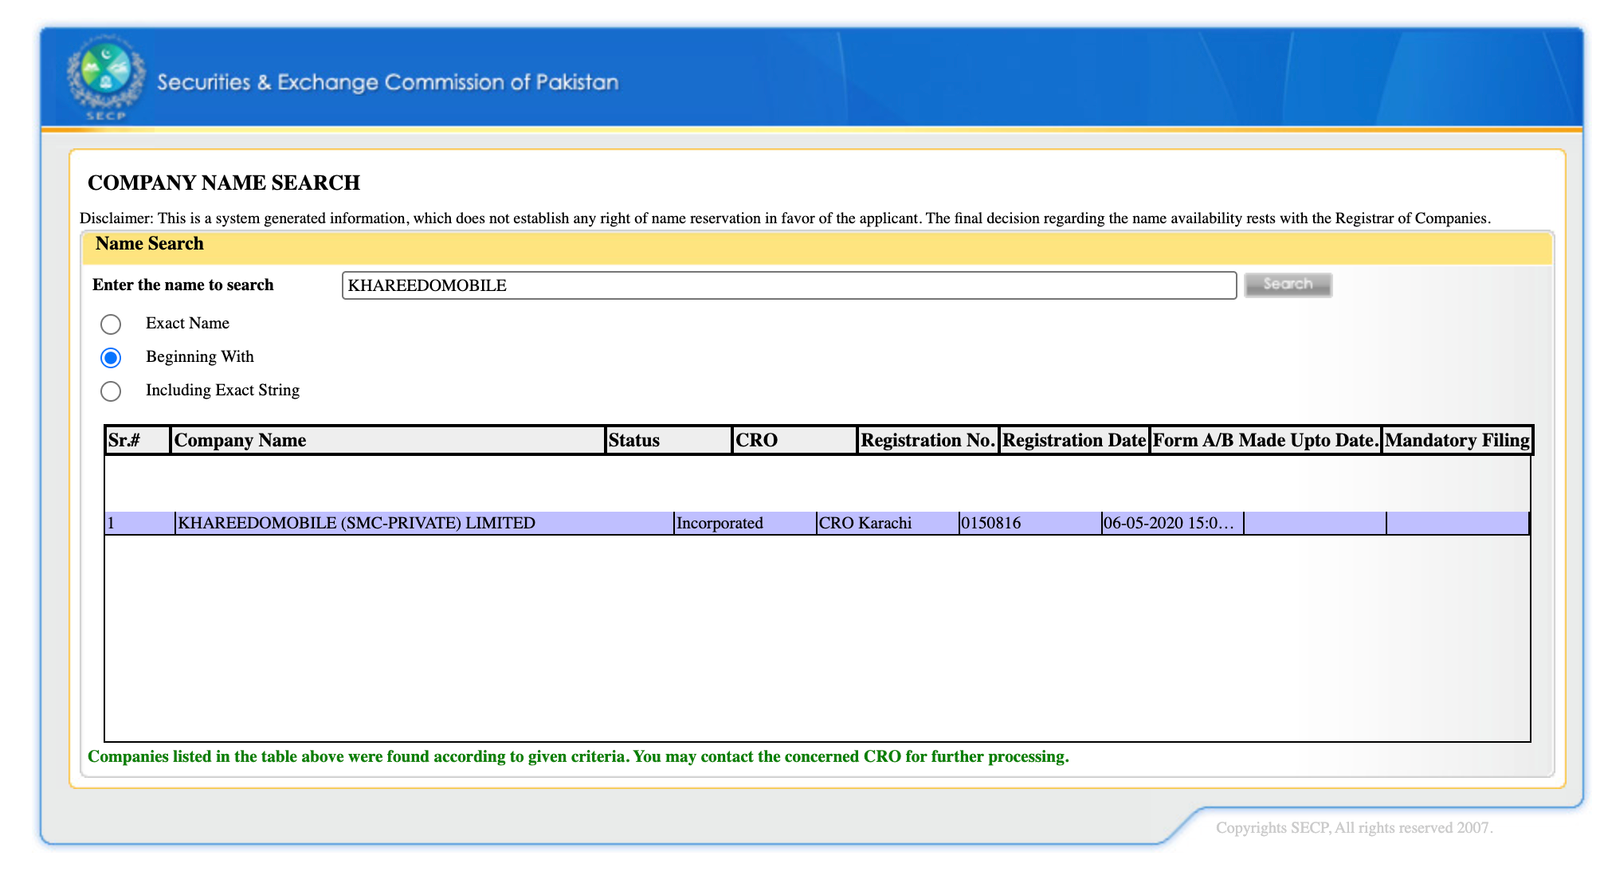Select the Exact Name radio button
The width and height of the screenshot is (1600, 872).
[x=111, y=324]
